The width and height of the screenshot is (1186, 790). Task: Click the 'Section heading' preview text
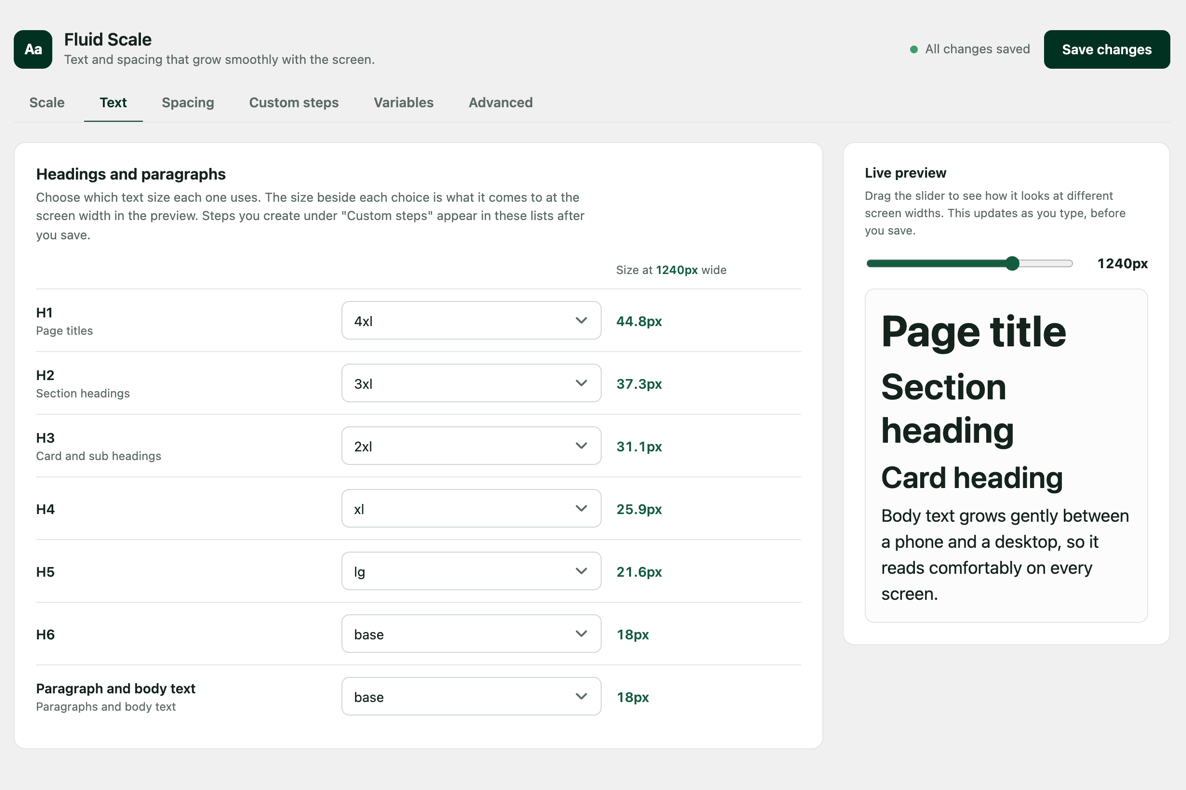[x=948, y=409]
